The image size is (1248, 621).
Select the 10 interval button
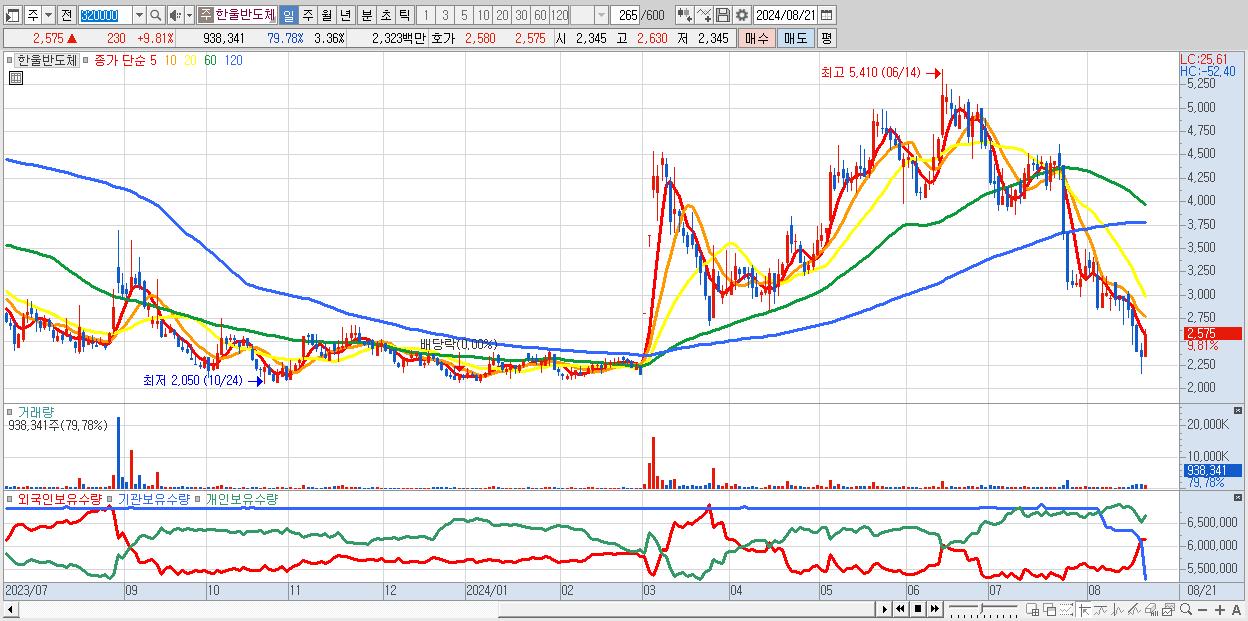coord(484,15)
